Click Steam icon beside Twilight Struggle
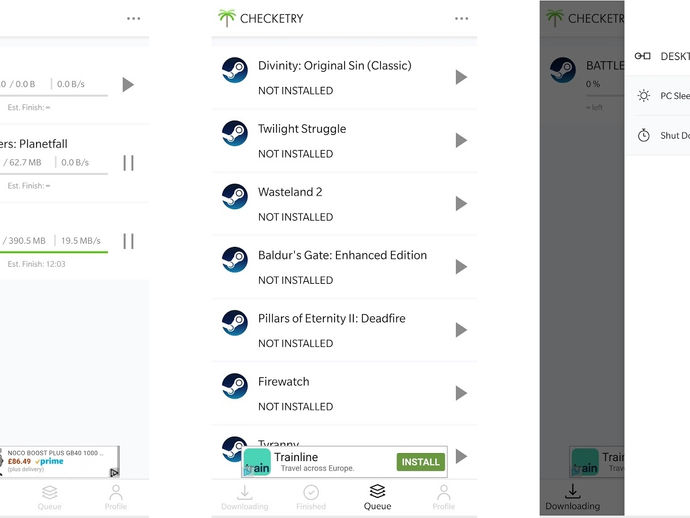 click(x=235, y=133)
